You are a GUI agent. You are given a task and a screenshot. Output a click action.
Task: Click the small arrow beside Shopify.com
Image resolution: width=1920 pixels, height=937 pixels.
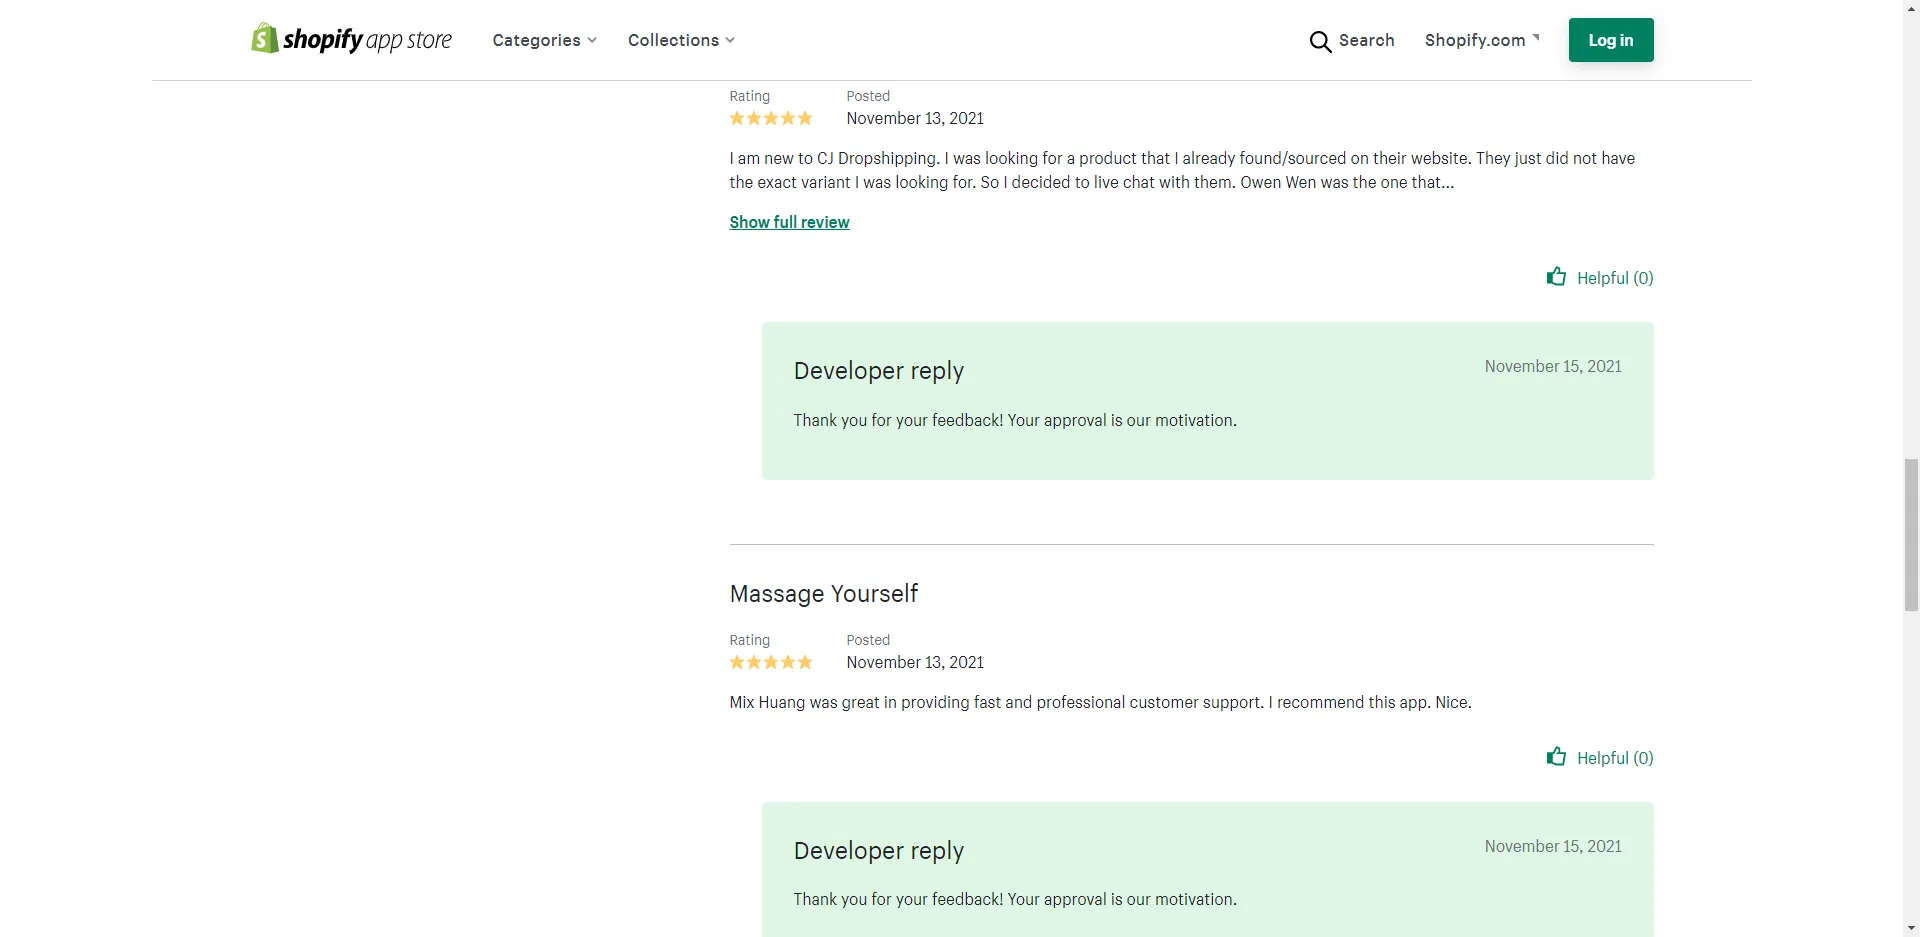1536,38
